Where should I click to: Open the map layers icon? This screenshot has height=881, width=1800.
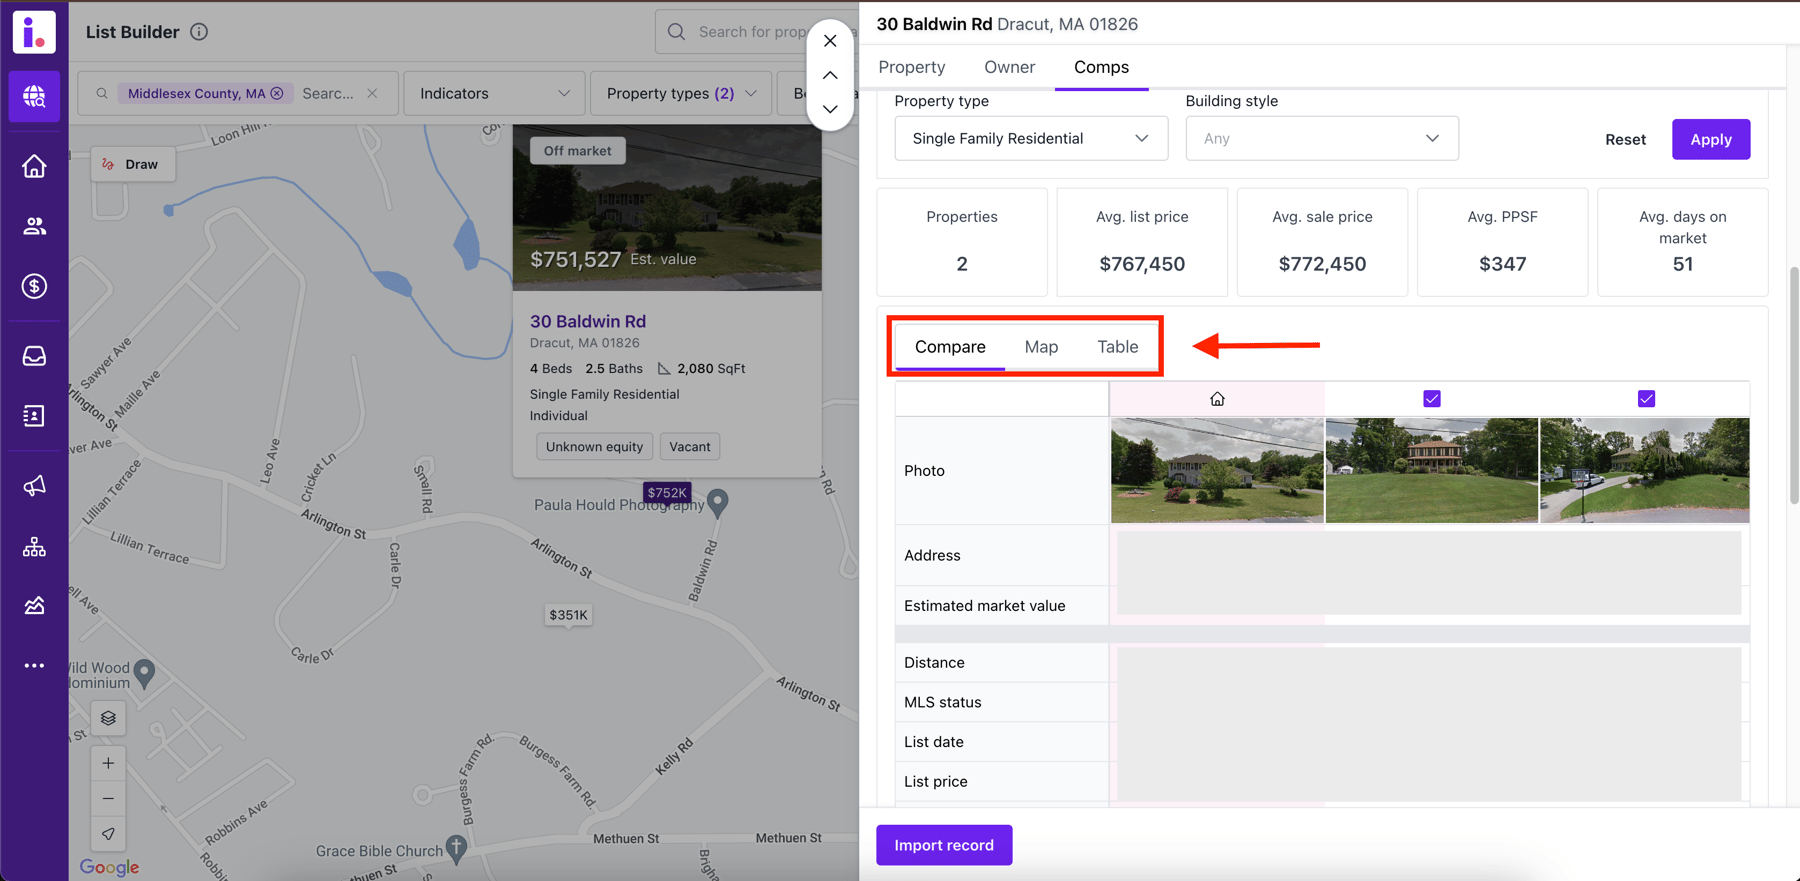coord(108,718)
